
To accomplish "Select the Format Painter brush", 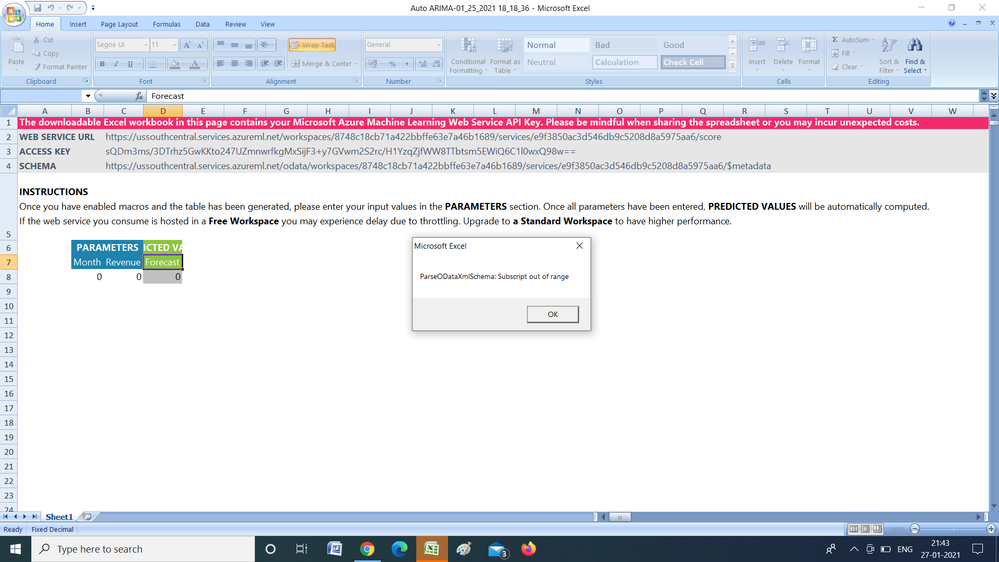I will point(60,67).
